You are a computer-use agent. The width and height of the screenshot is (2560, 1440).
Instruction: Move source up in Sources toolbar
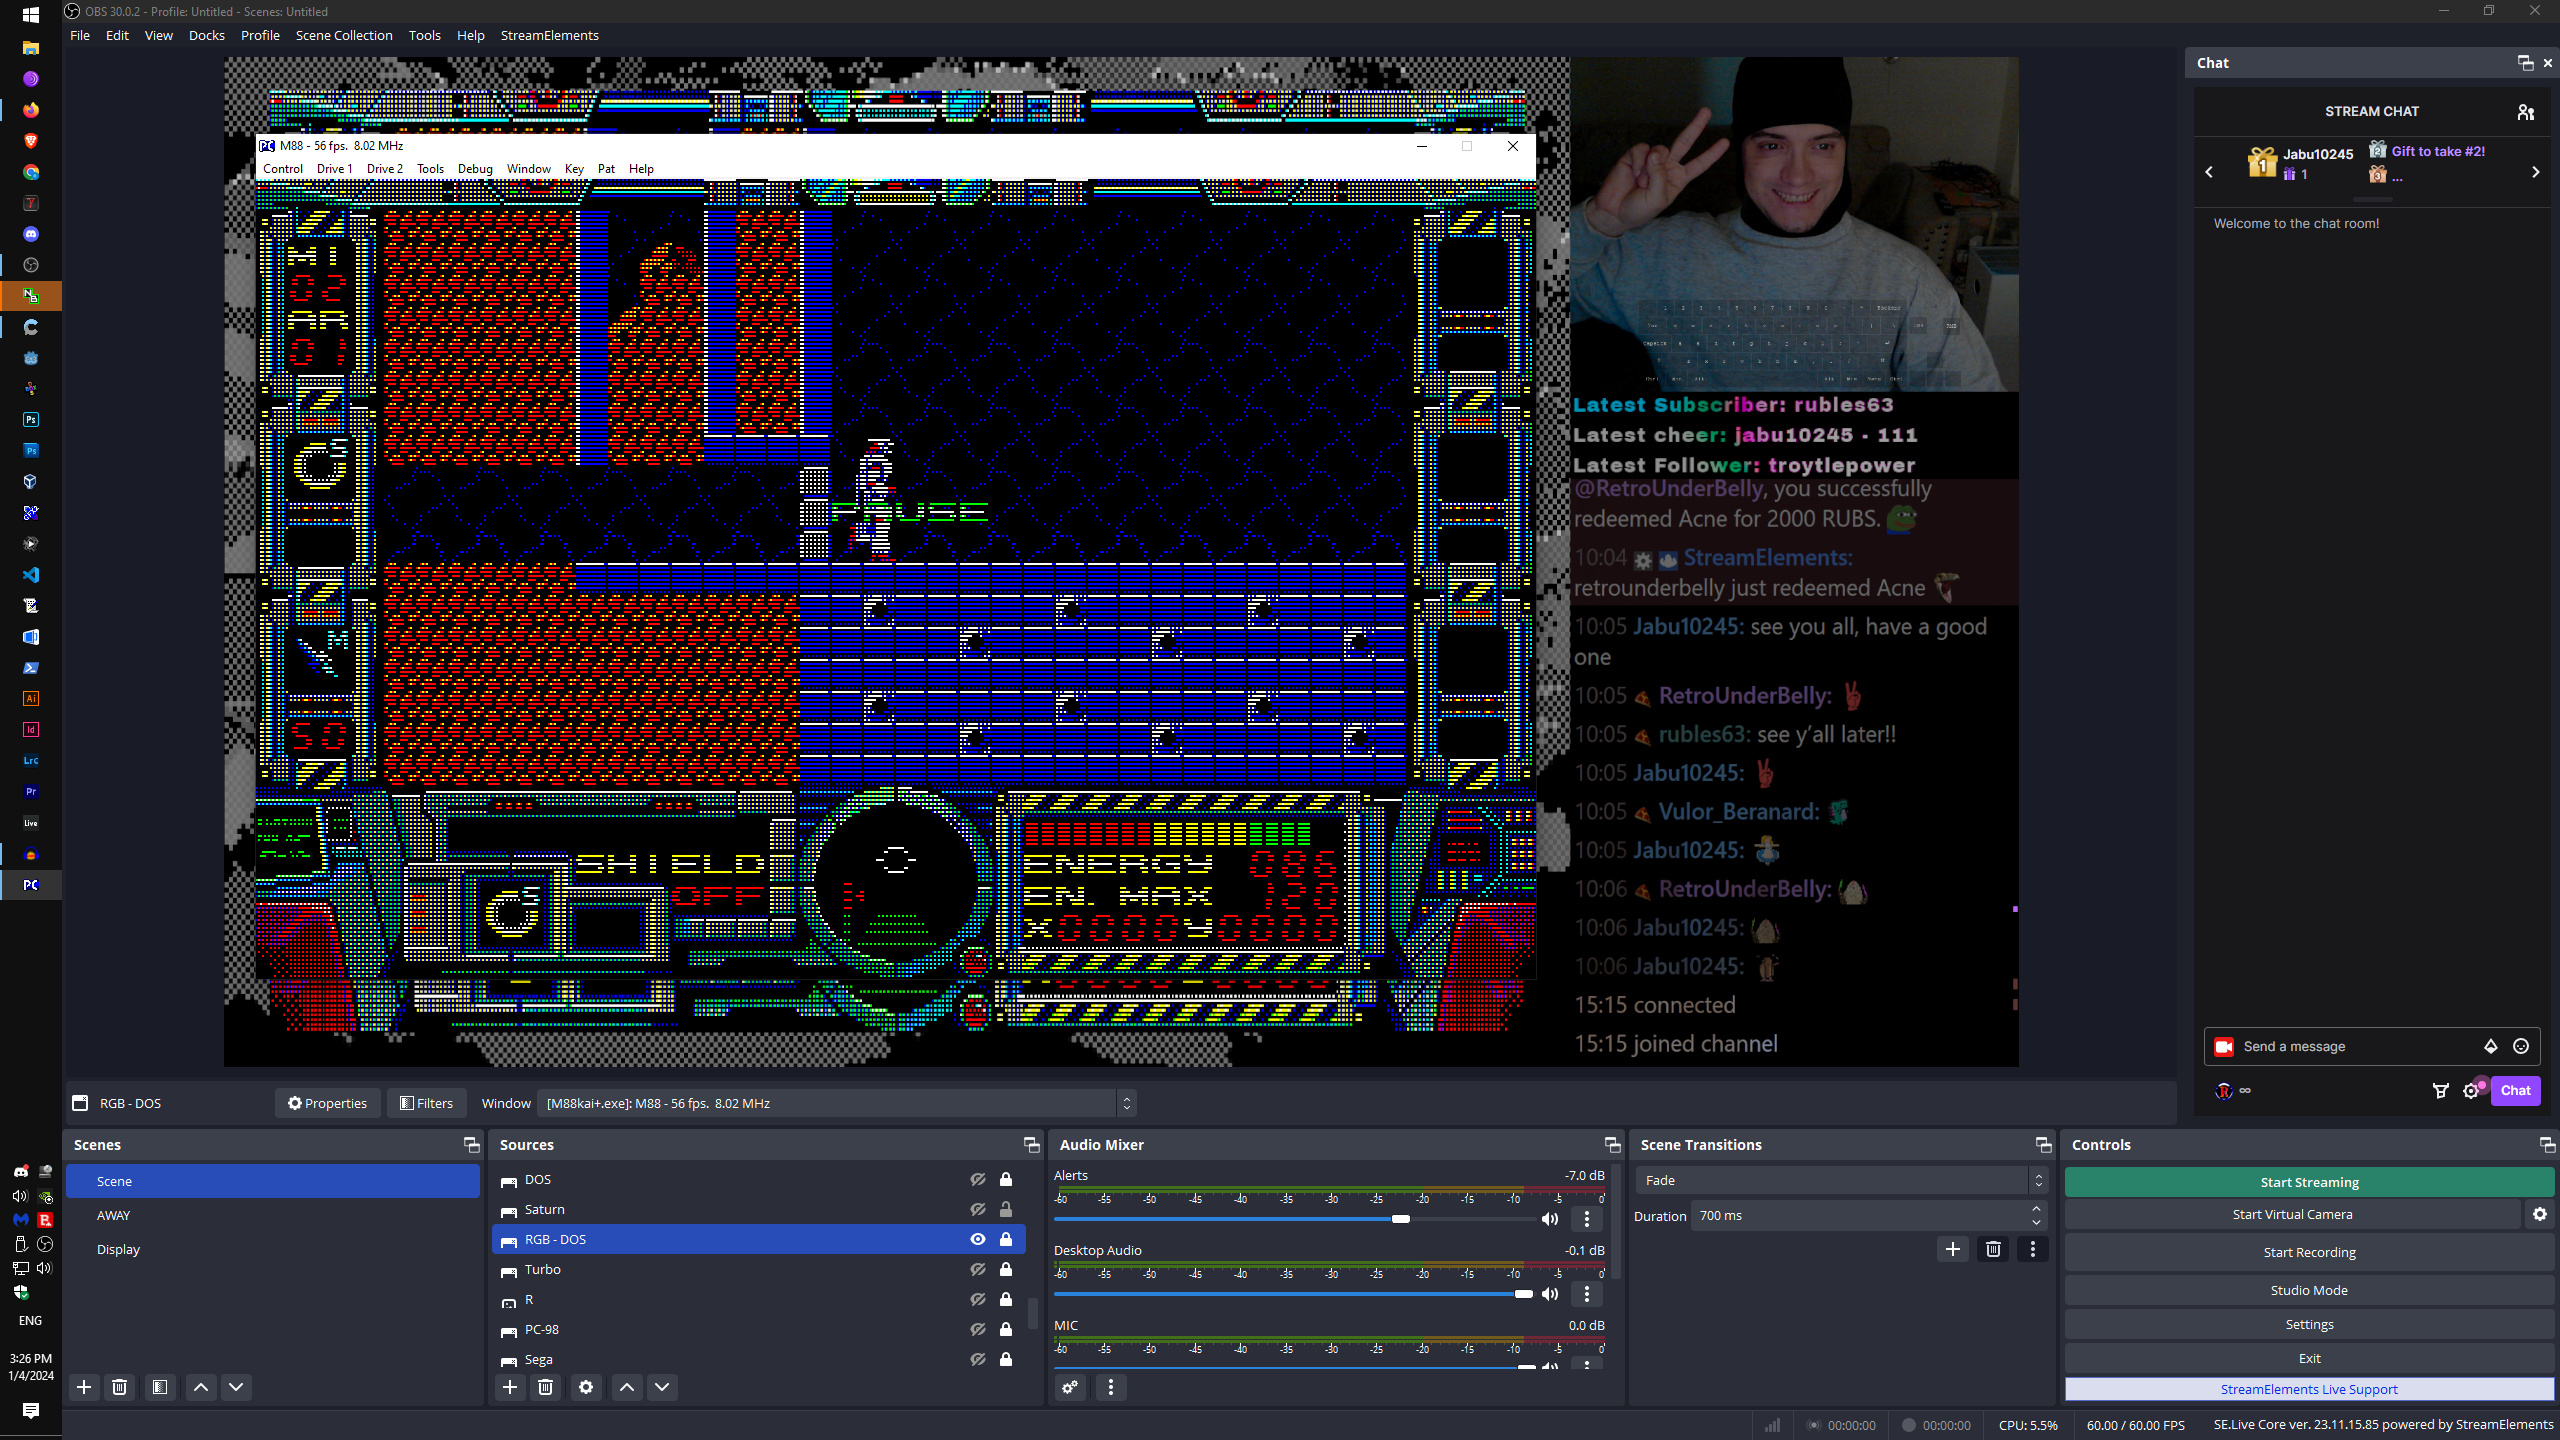tap(627, 1387)
